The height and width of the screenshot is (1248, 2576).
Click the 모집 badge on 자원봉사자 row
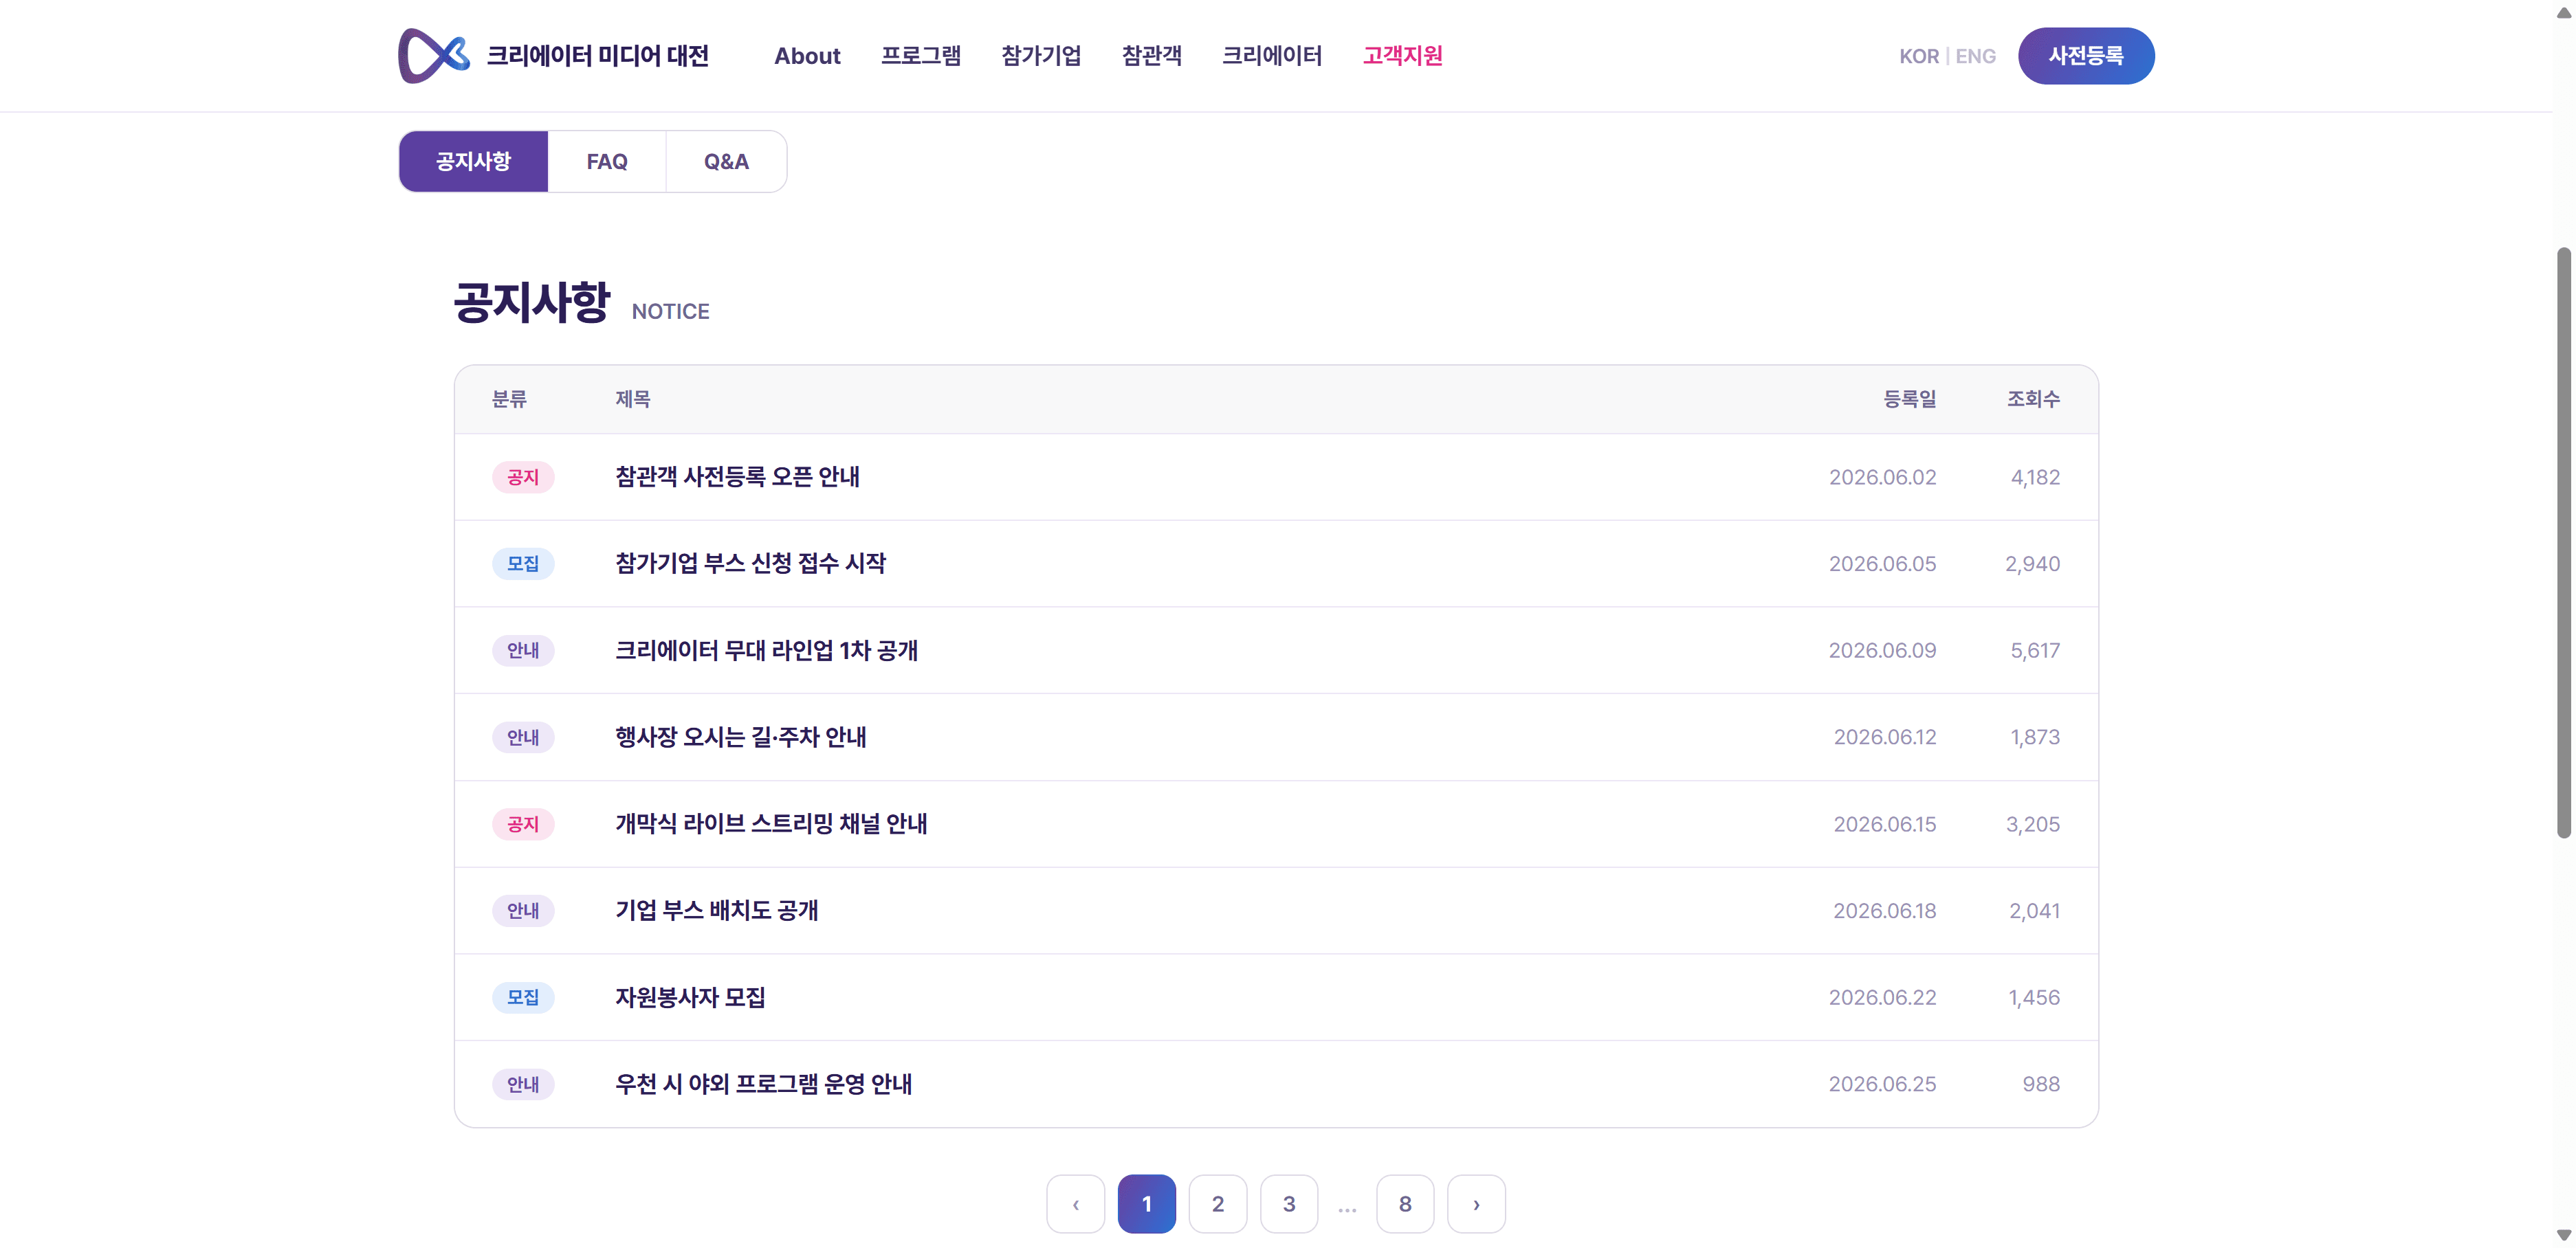(523, 997)
